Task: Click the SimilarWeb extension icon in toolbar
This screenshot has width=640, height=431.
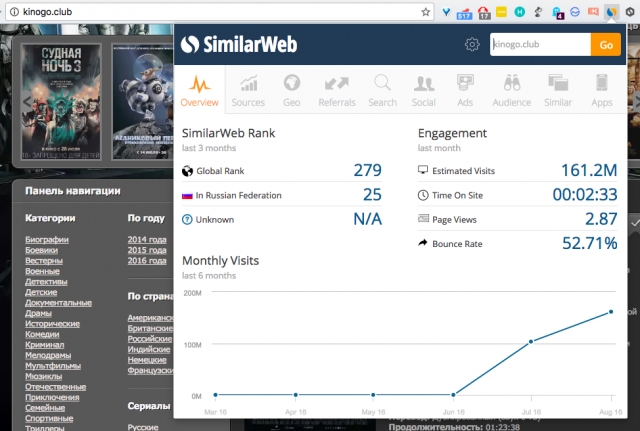Action: click(x=611, y=12)
